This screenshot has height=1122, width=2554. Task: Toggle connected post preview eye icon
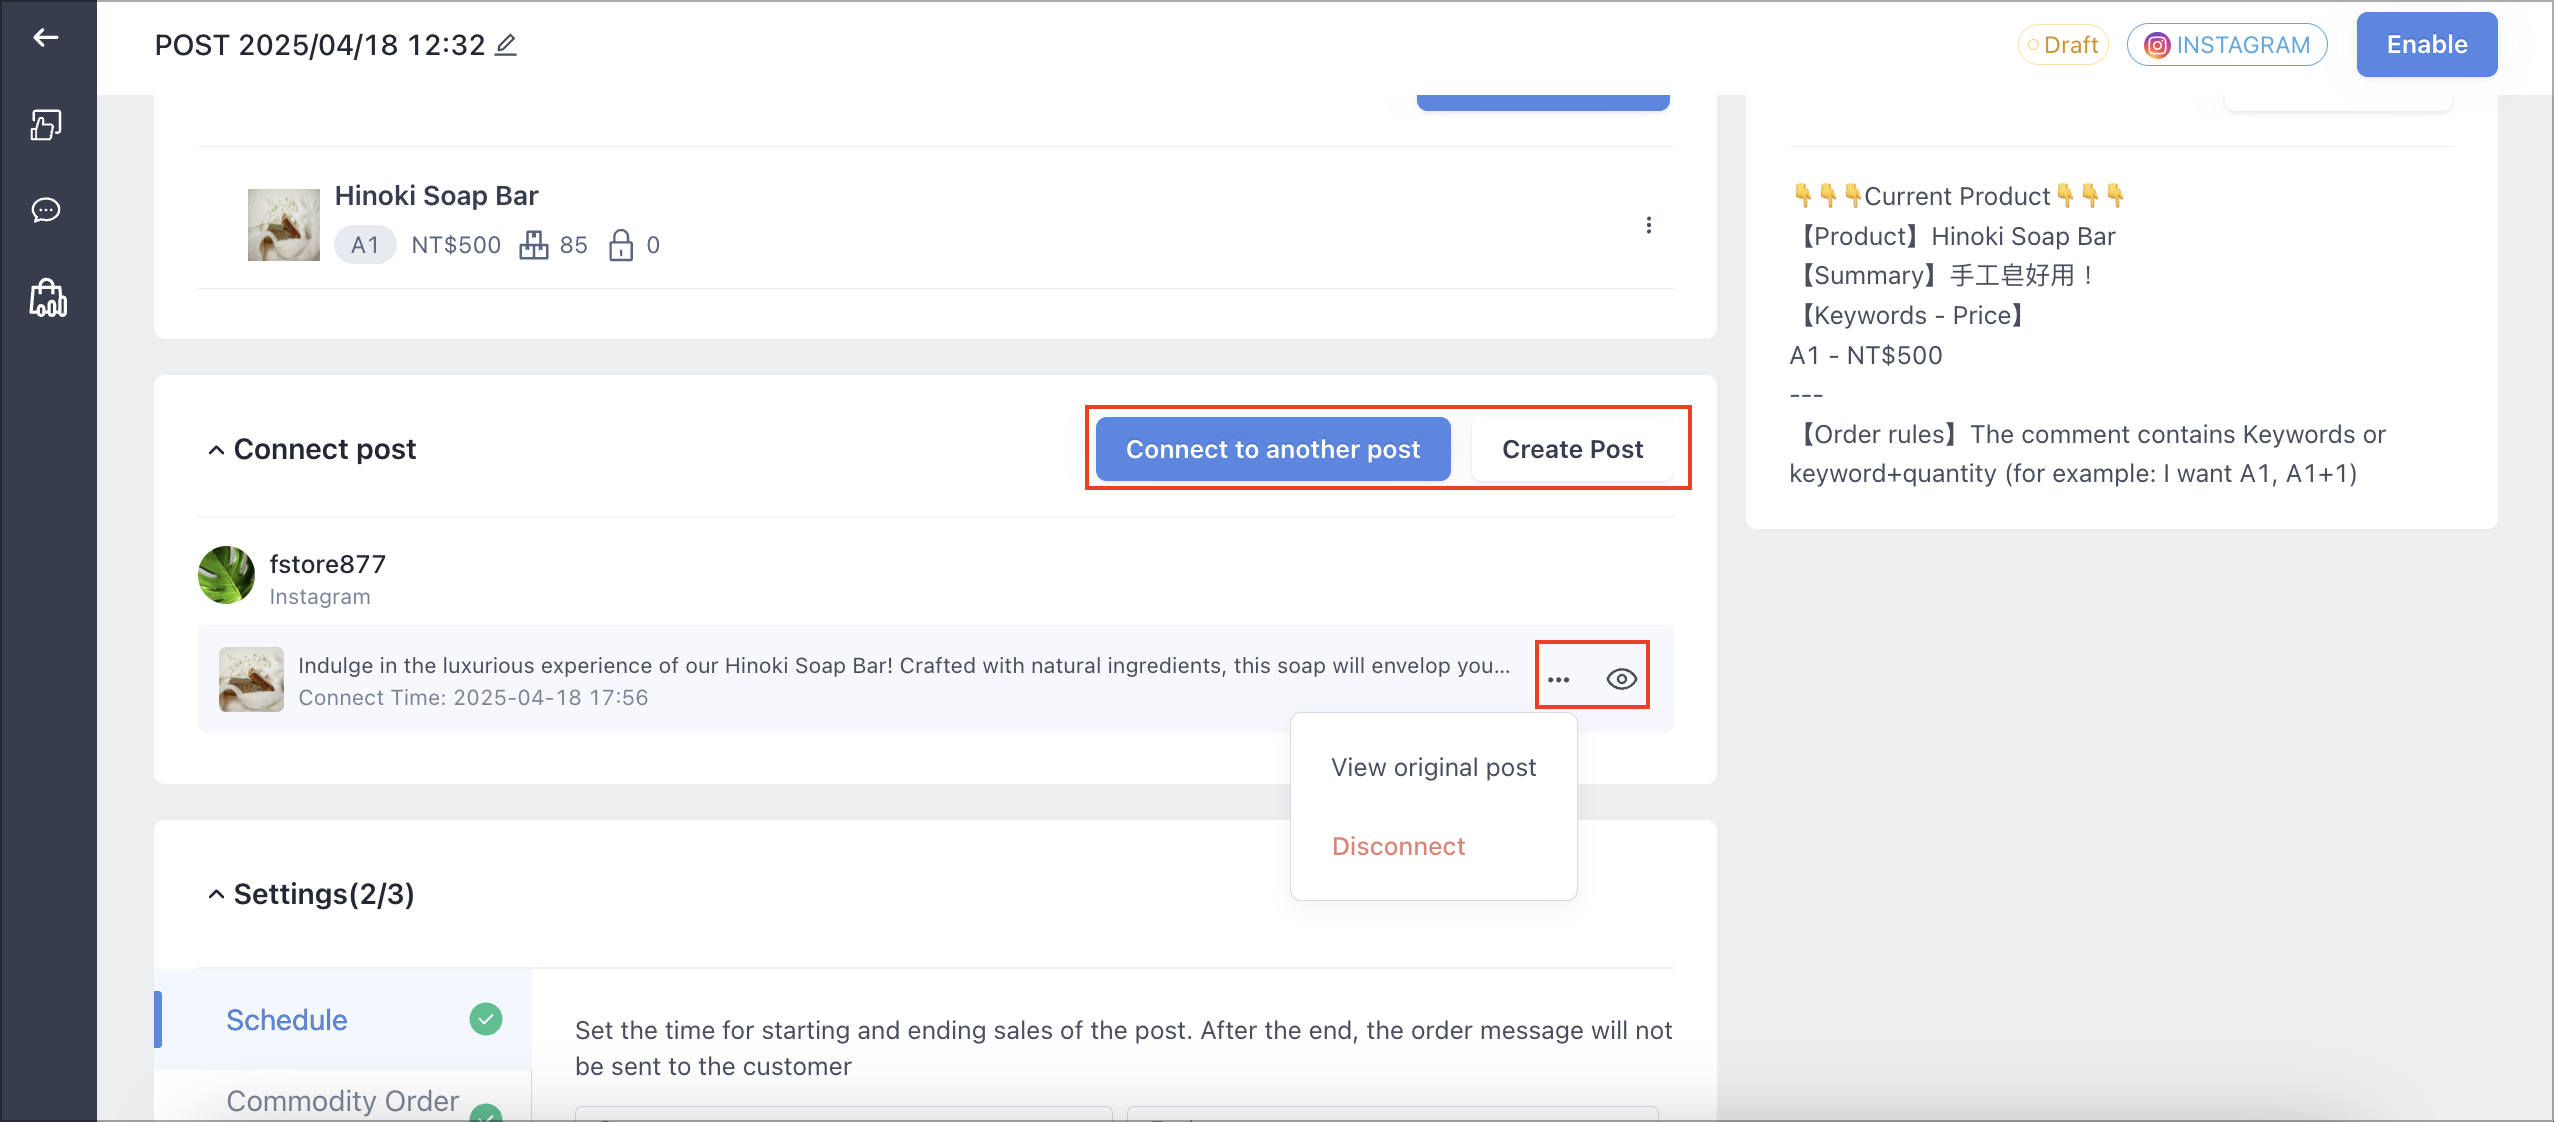(1621, 680)
